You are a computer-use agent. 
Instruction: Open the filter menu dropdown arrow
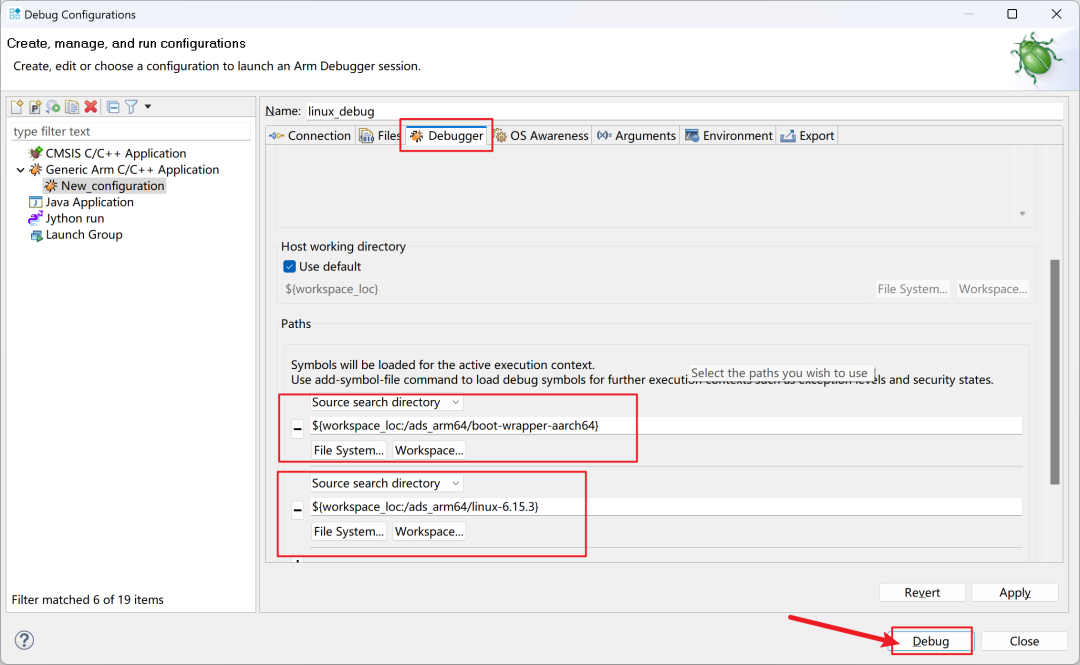(x=148, y=107)
